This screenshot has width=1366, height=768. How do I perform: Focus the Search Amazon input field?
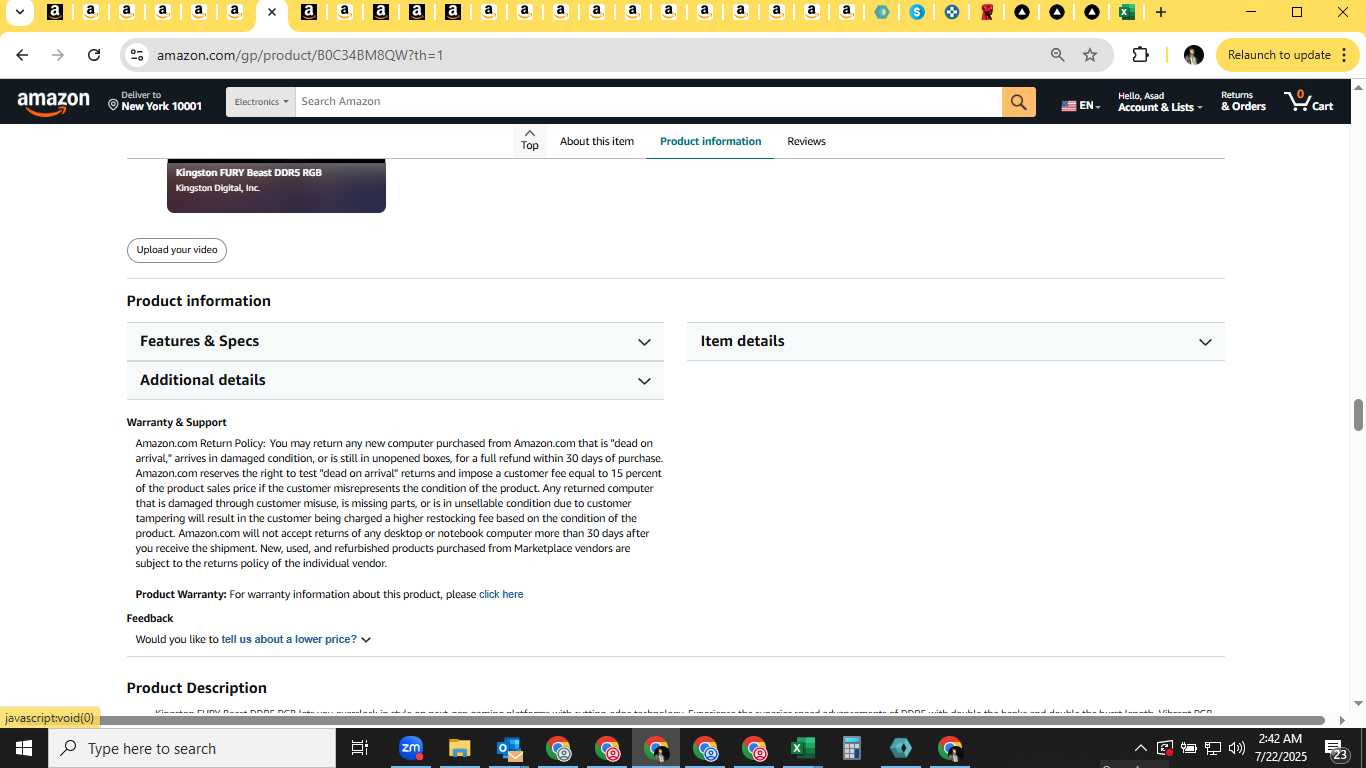(x=648, y=102)
